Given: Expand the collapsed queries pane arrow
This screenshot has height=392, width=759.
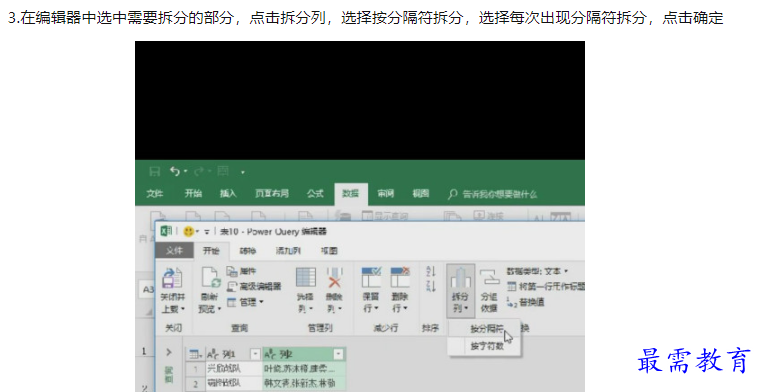Looking at the screenshot, I should coord(169,352).
